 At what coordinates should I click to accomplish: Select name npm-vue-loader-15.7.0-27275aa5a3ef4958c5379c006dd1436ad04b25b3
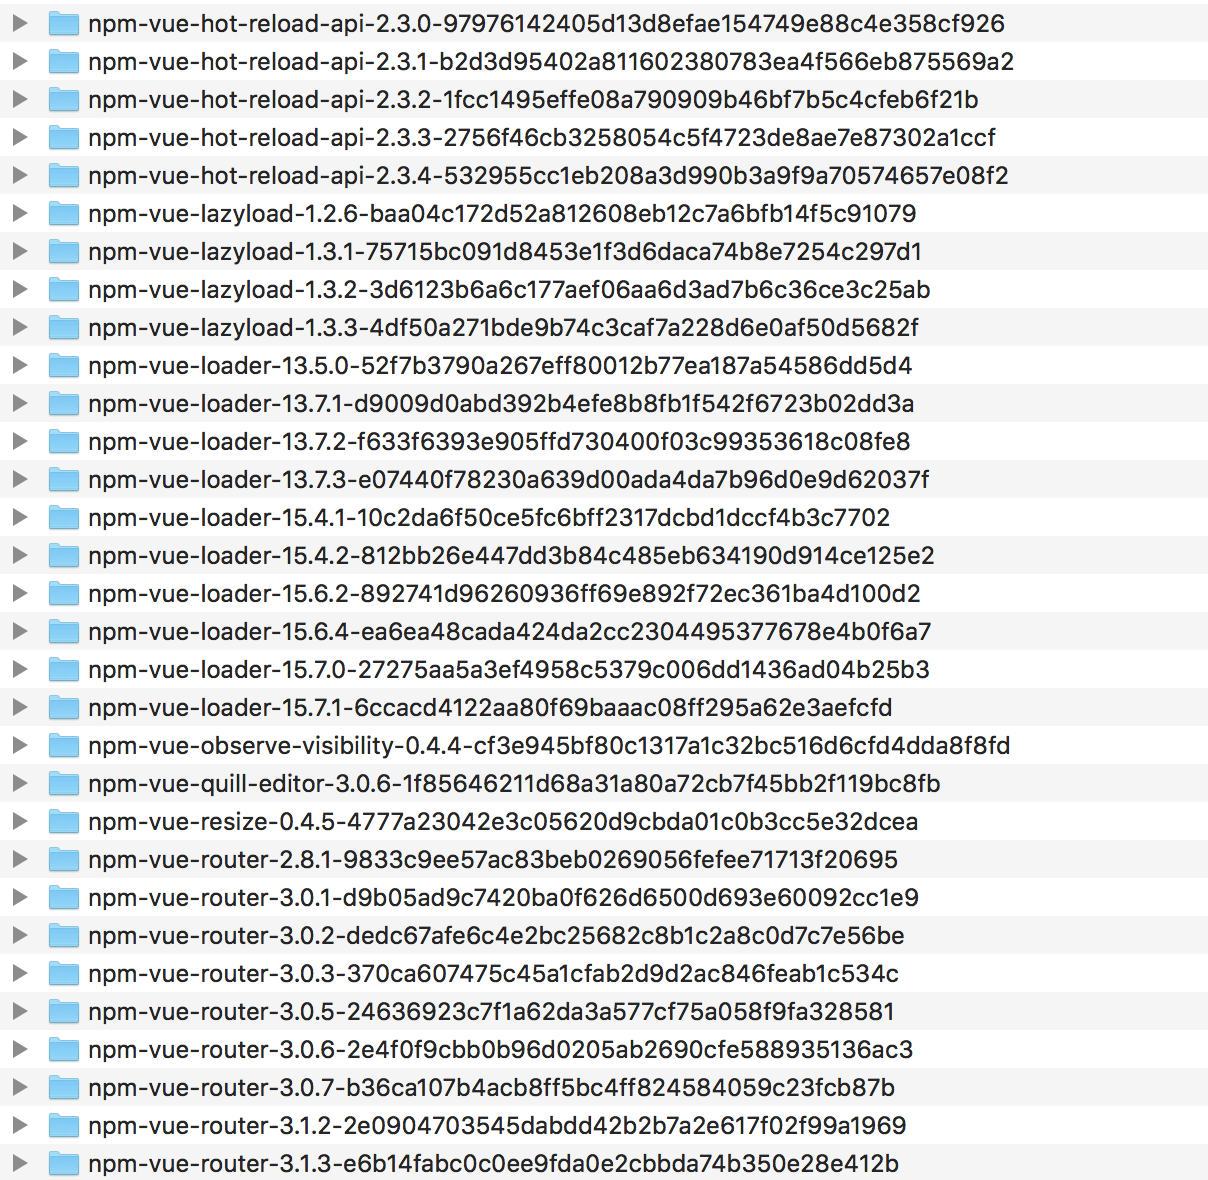(509, 670)
